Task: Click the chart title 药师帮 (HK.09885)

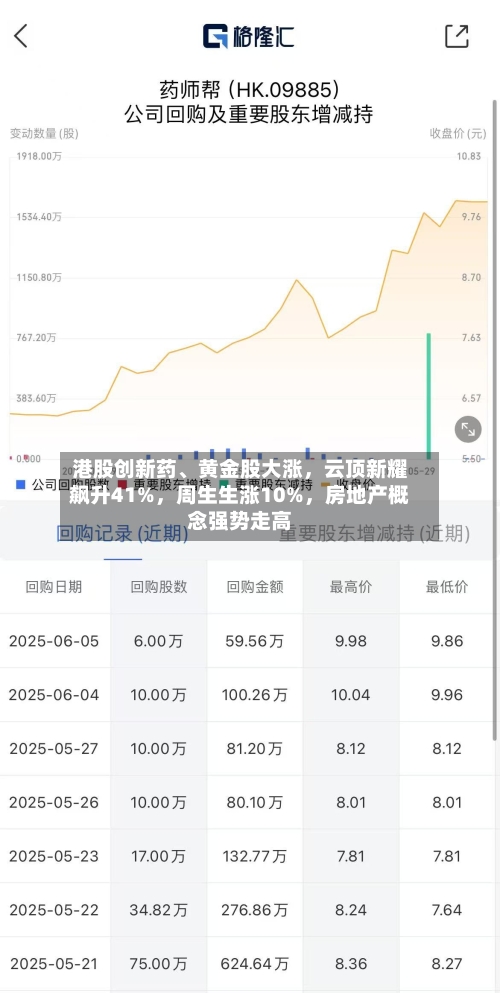Action: 249,89
